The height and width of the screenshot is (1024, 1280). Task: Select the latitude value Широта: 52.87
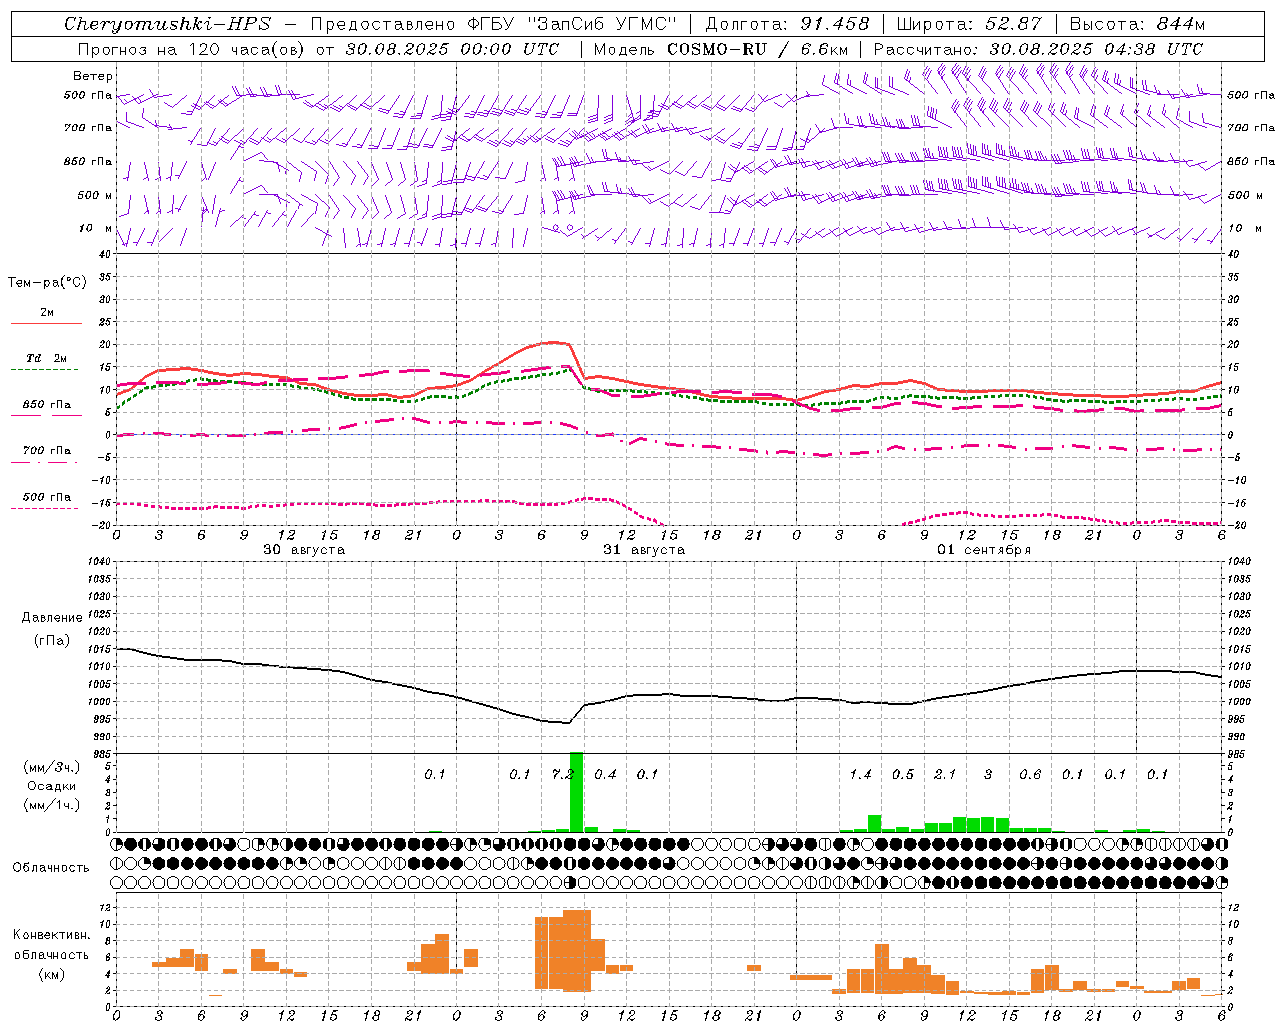point(969,24)
